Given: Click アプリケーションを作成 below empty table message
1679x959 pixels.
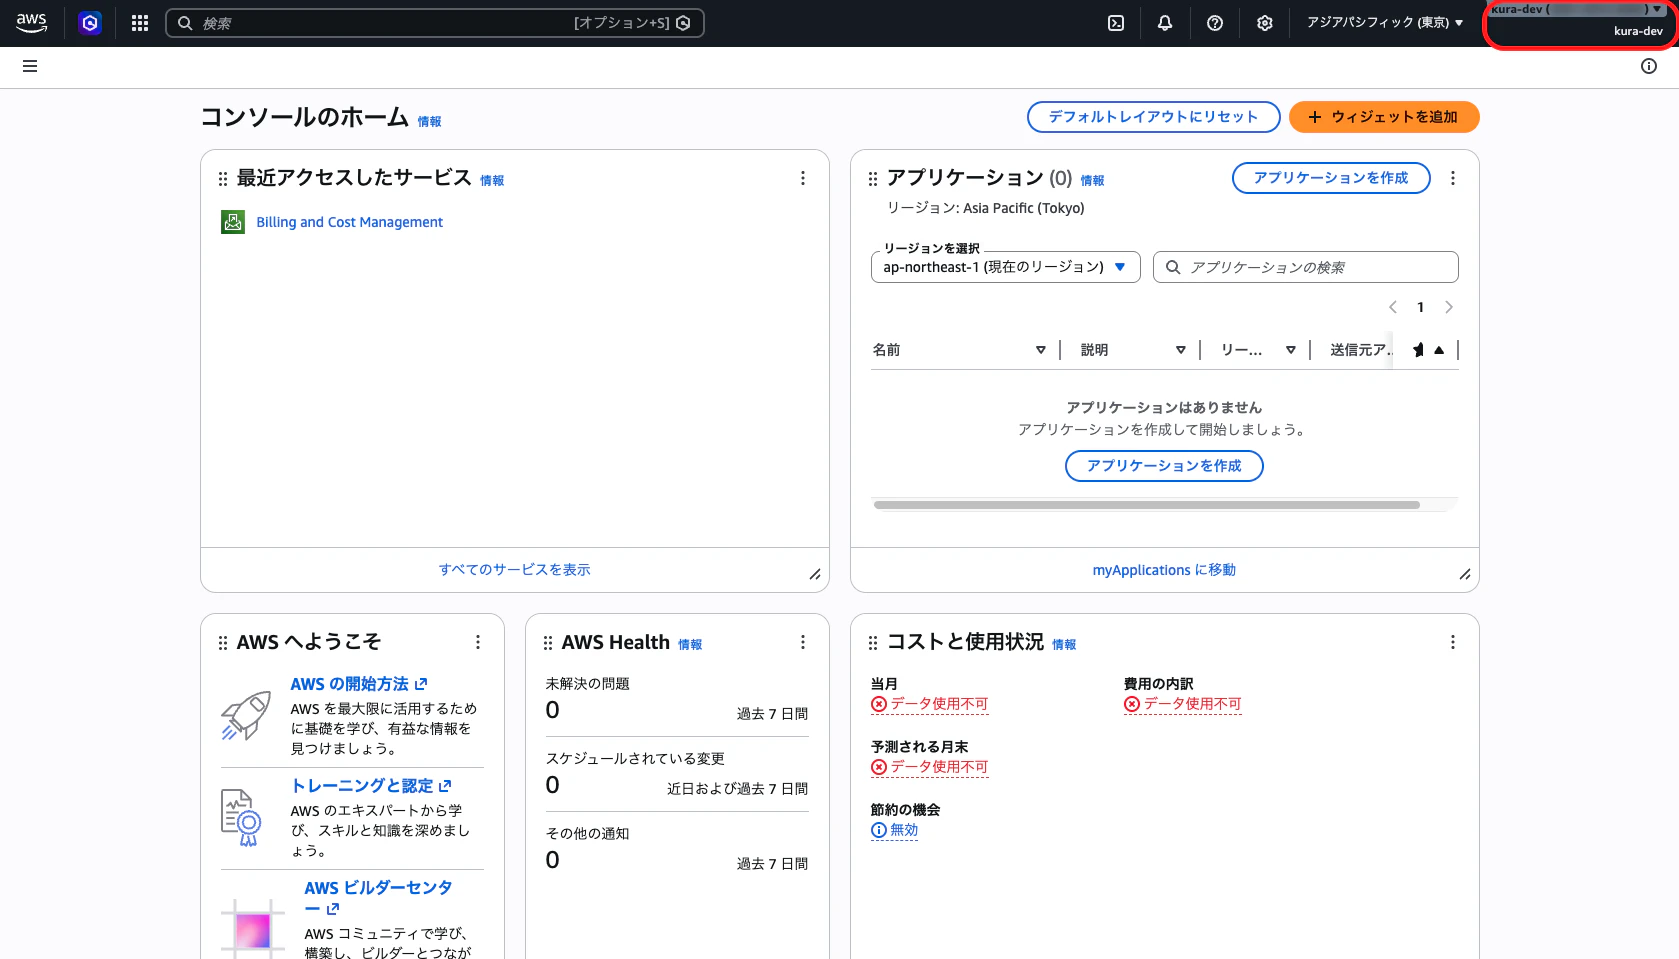Looking at the screenshot, I should [1164, 466].
